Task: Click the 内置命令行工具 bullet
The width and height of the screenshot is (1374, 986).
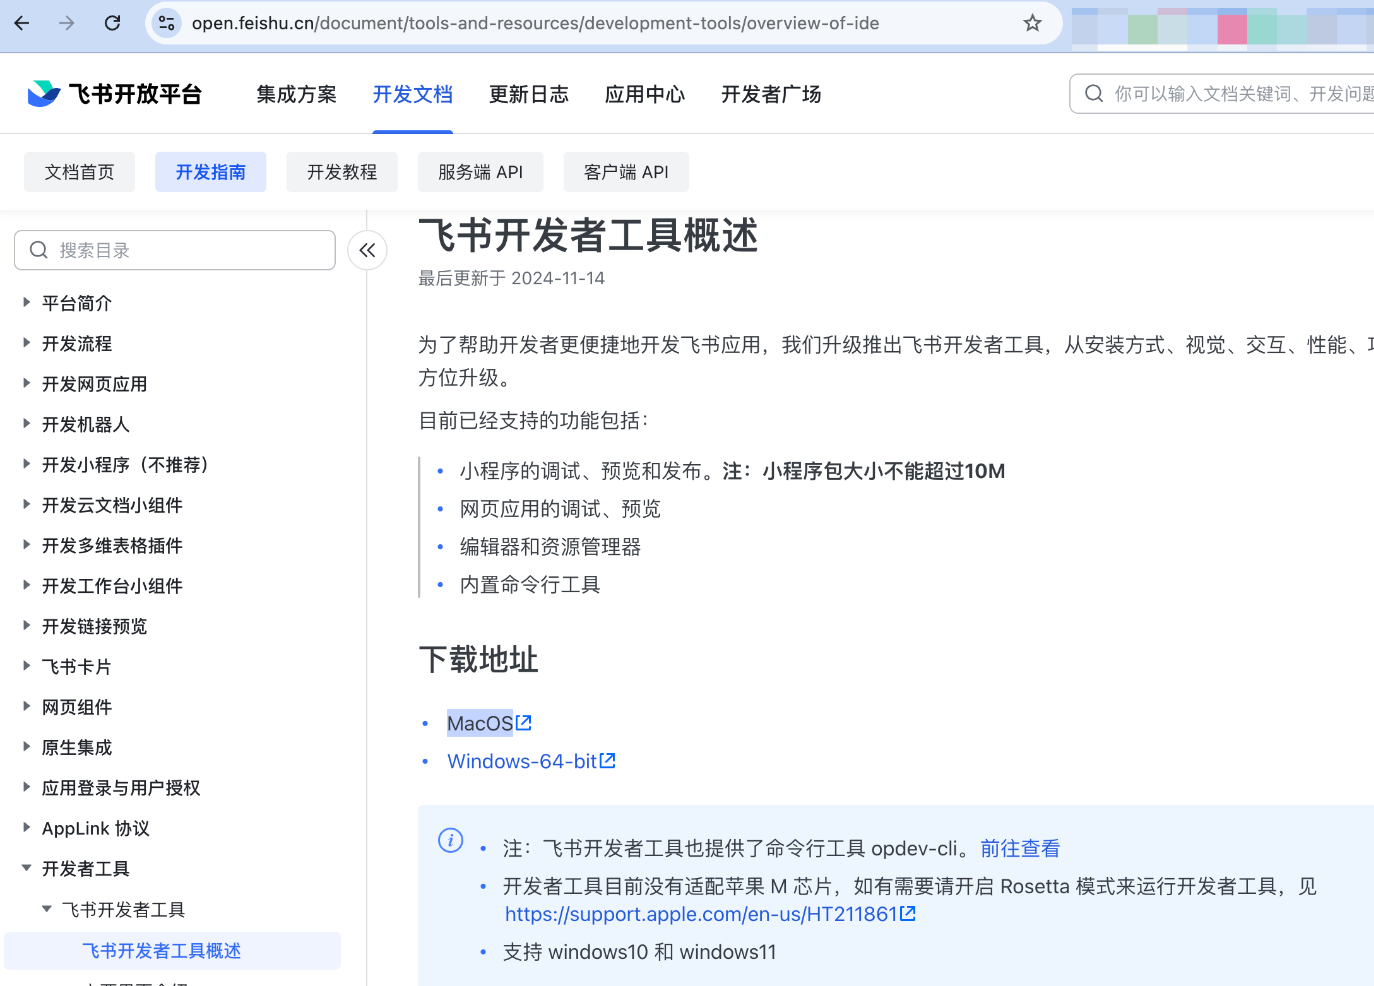Action: [x=530, y=585]
